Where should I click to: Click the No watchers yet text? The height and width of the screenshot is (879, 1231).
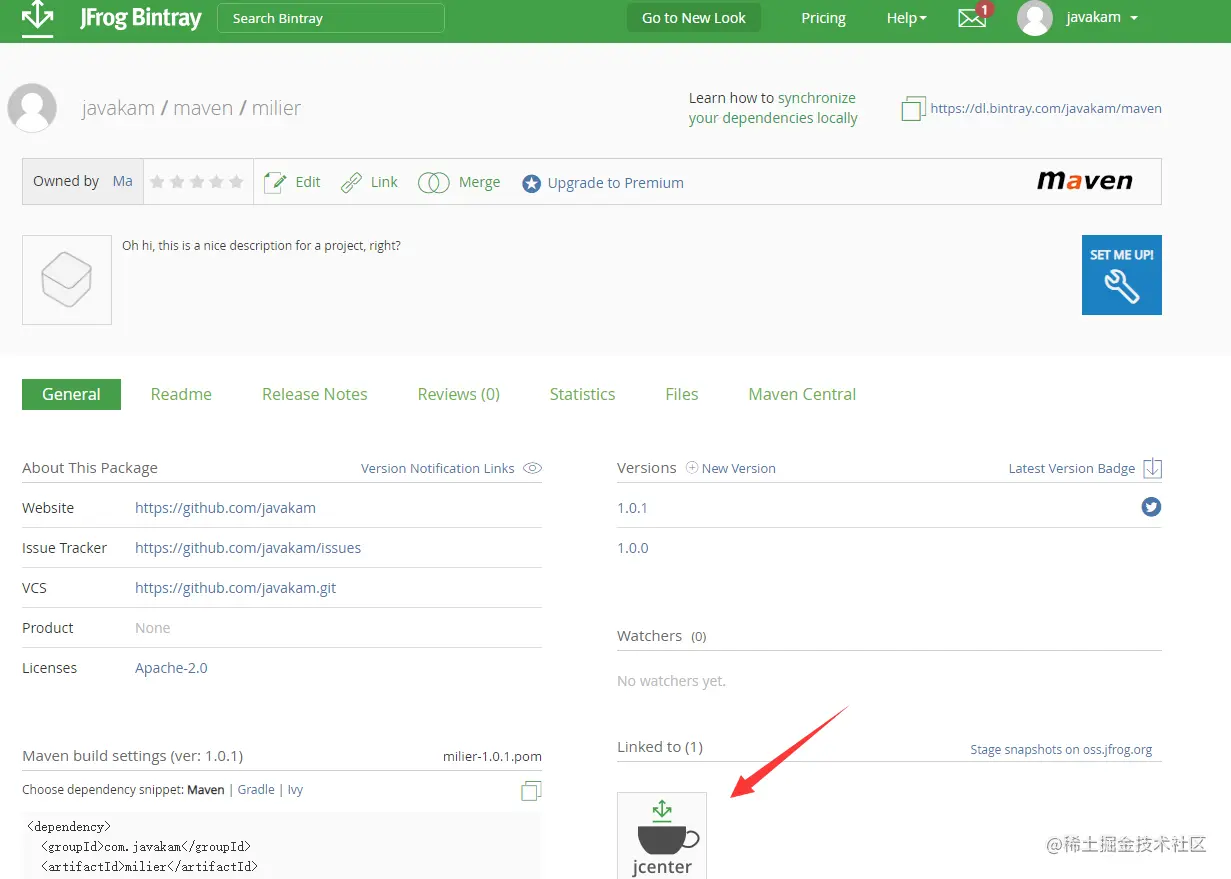tap(671, 681)
